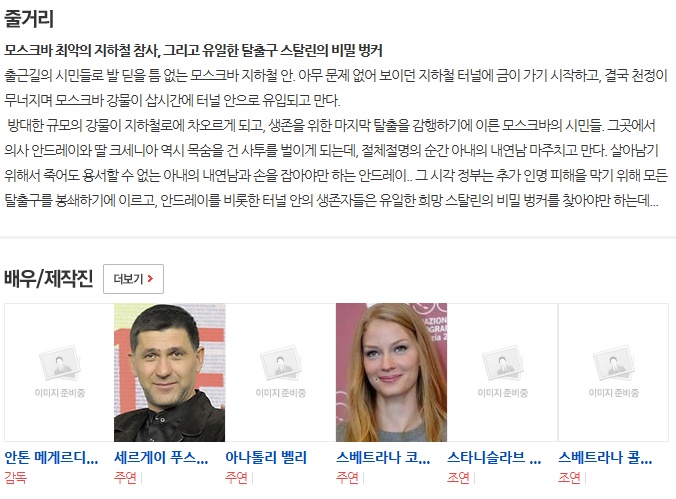
Task: Open the 스베트라나 콜... name link
Action: pos(605,458)
